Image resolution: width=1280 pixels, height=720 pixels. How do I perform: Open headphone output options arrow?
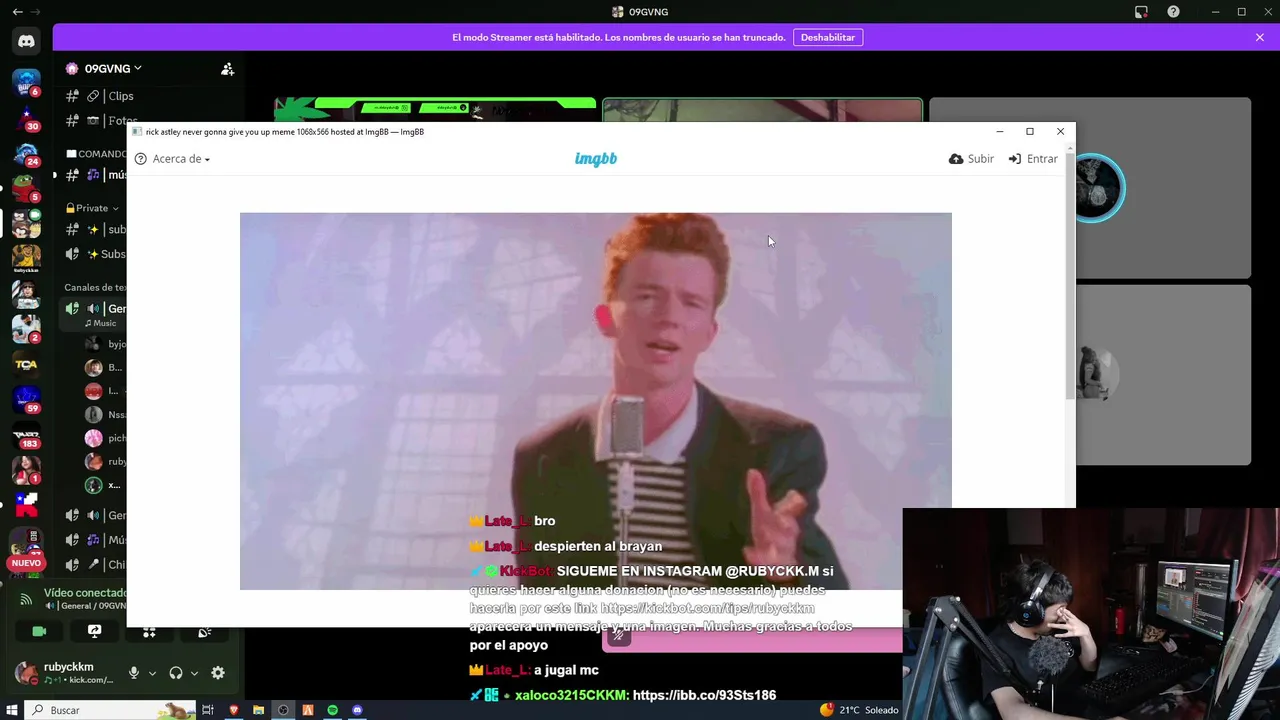pos(194,674)
